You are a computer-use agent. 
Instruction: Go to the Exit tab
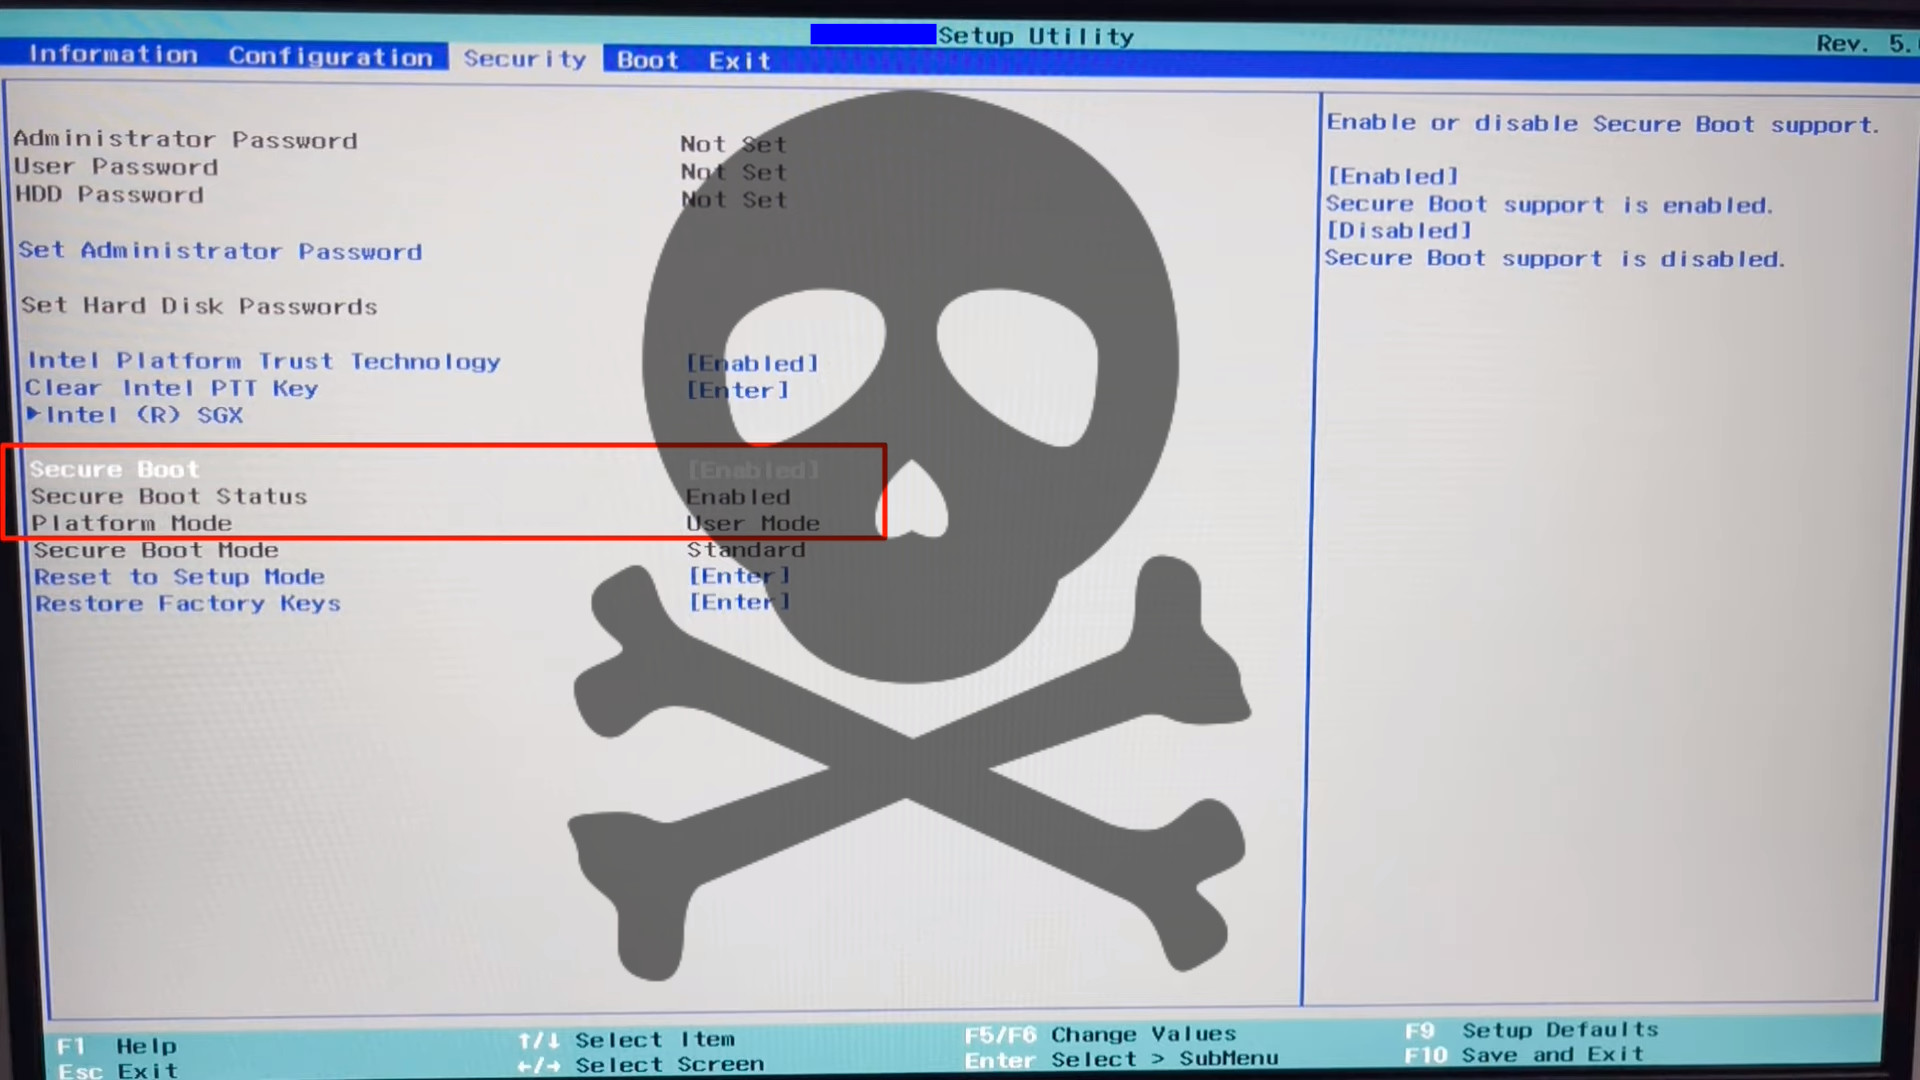click(739, 61)
